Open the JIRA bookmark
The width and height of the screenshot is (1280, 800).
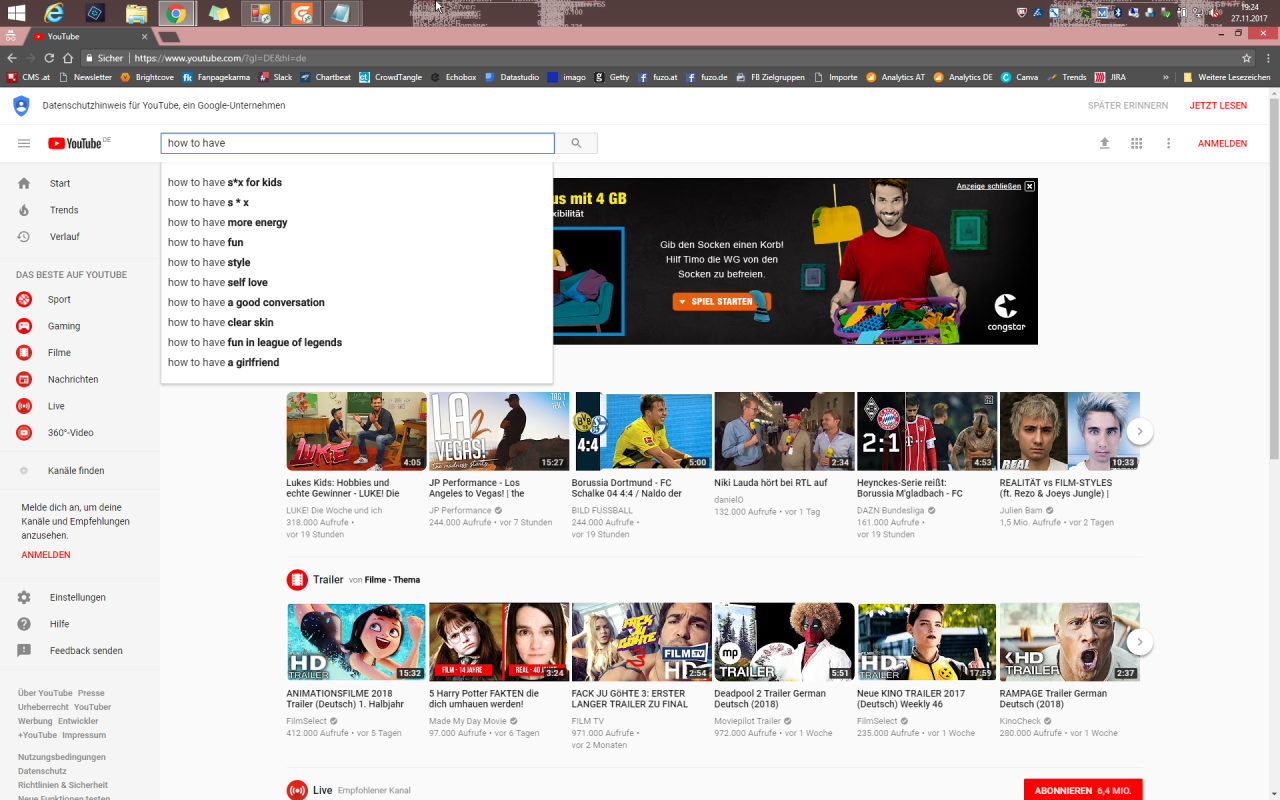pyautogui.click(x=1111, y=77)
